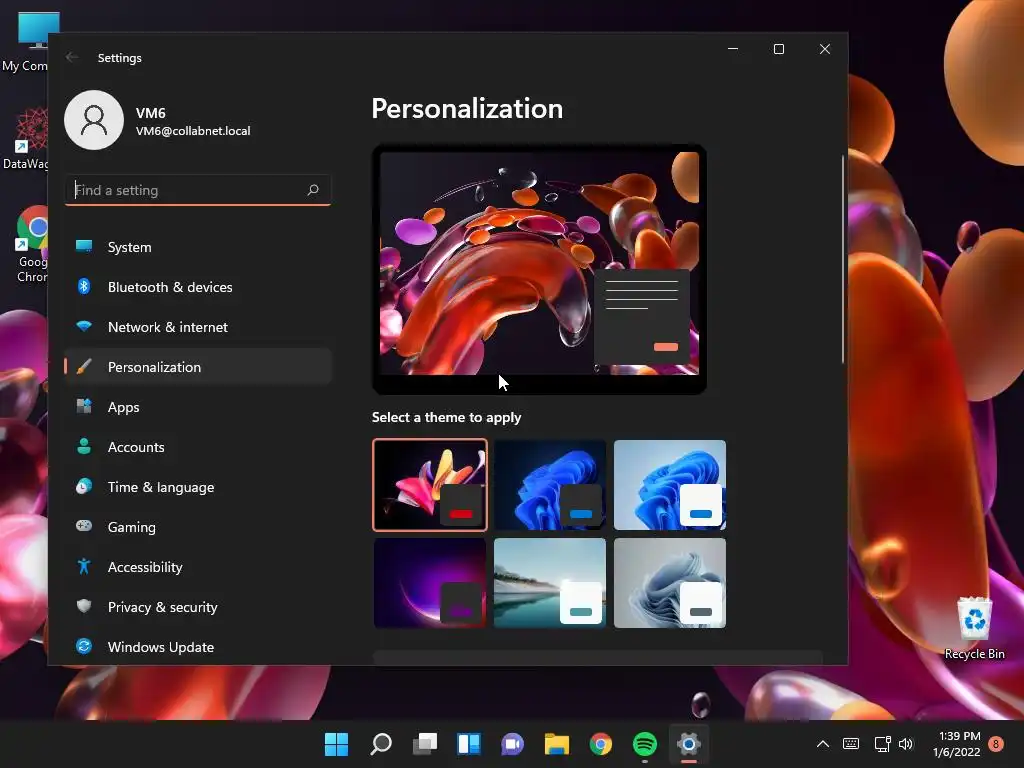Open the Windows Start menu
The image size is (1024, 768).
pos(336,743)
